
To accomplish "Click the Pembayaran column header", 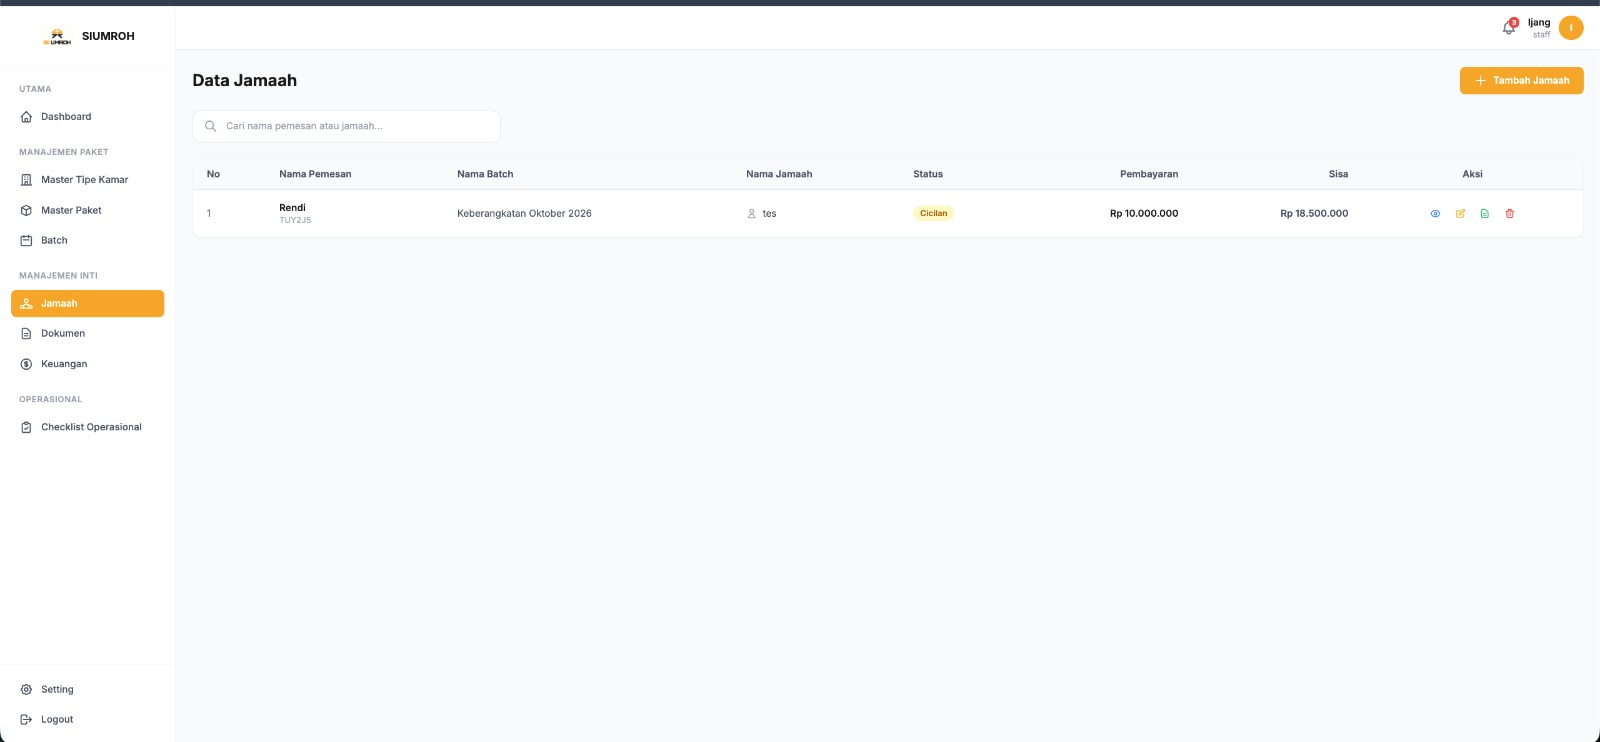I will coord(1149,174).
